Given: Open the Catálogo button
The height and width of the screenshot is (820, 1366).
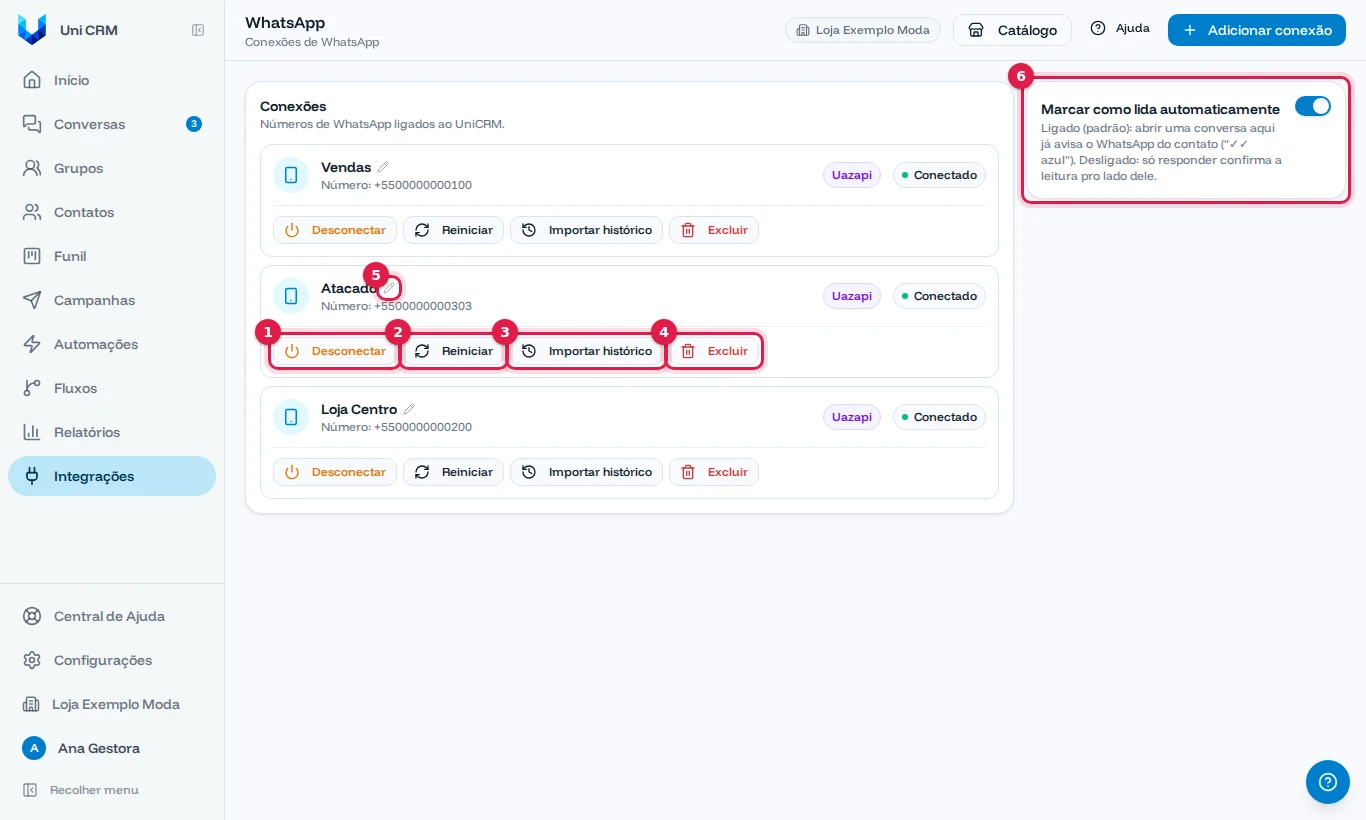Looking at the screenshot, I should pos(1012,30).
